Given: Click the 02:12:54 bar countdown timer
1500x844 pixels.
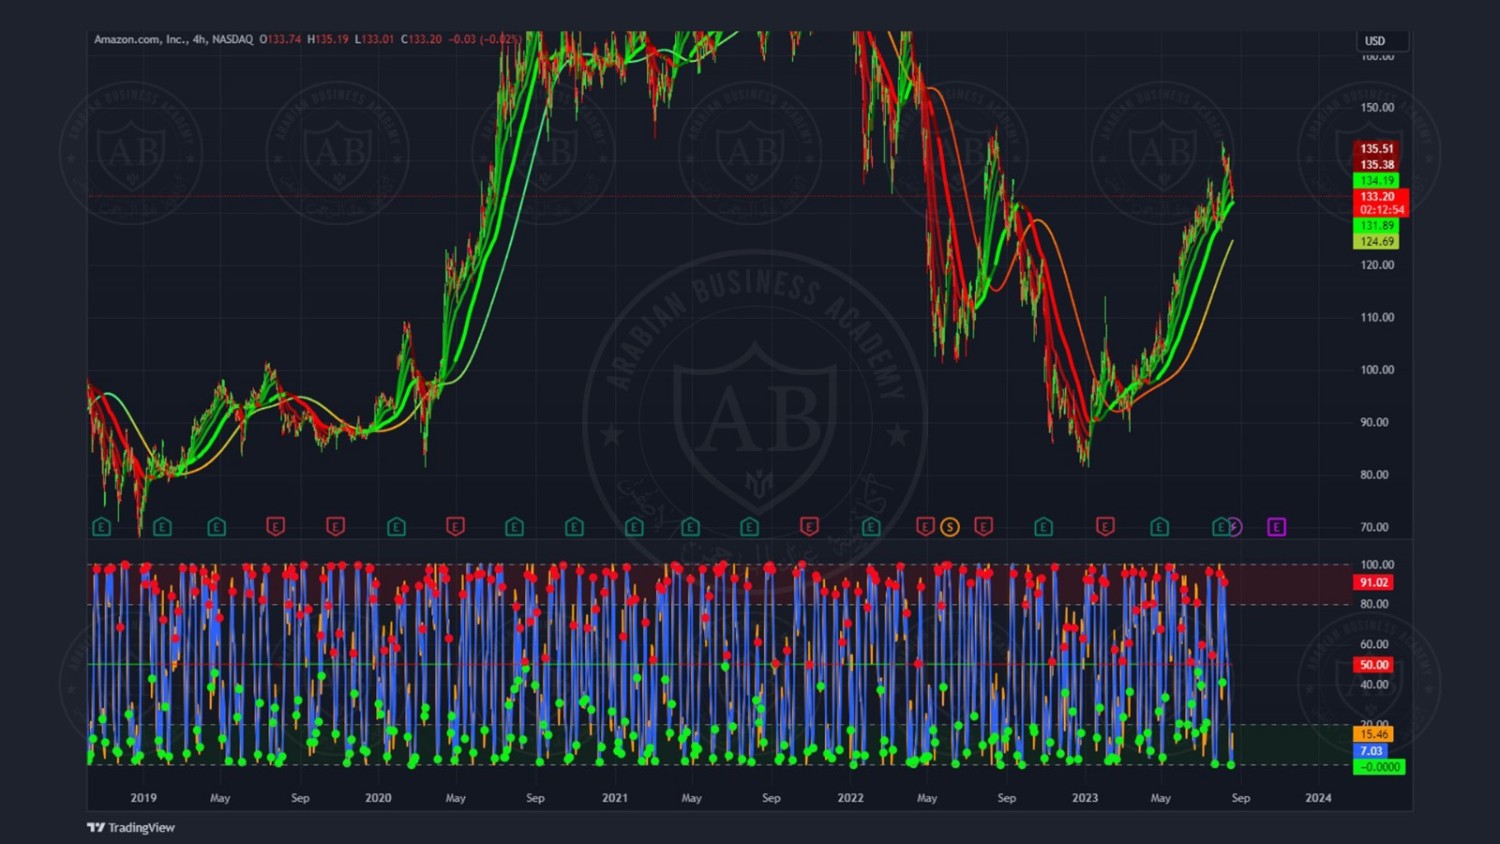Looking at the screenshot, I should click(x=1380, y=210).
